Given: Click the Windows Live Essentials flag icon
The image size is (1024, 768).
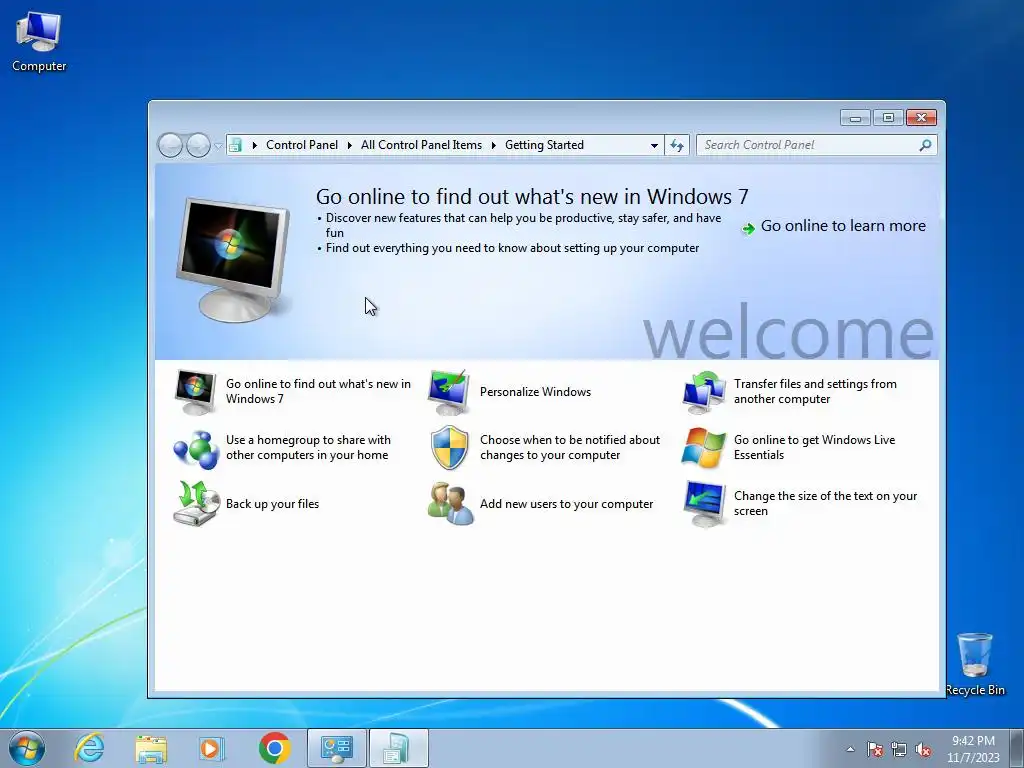Looking at the screenshot, I should pos(703,448).
